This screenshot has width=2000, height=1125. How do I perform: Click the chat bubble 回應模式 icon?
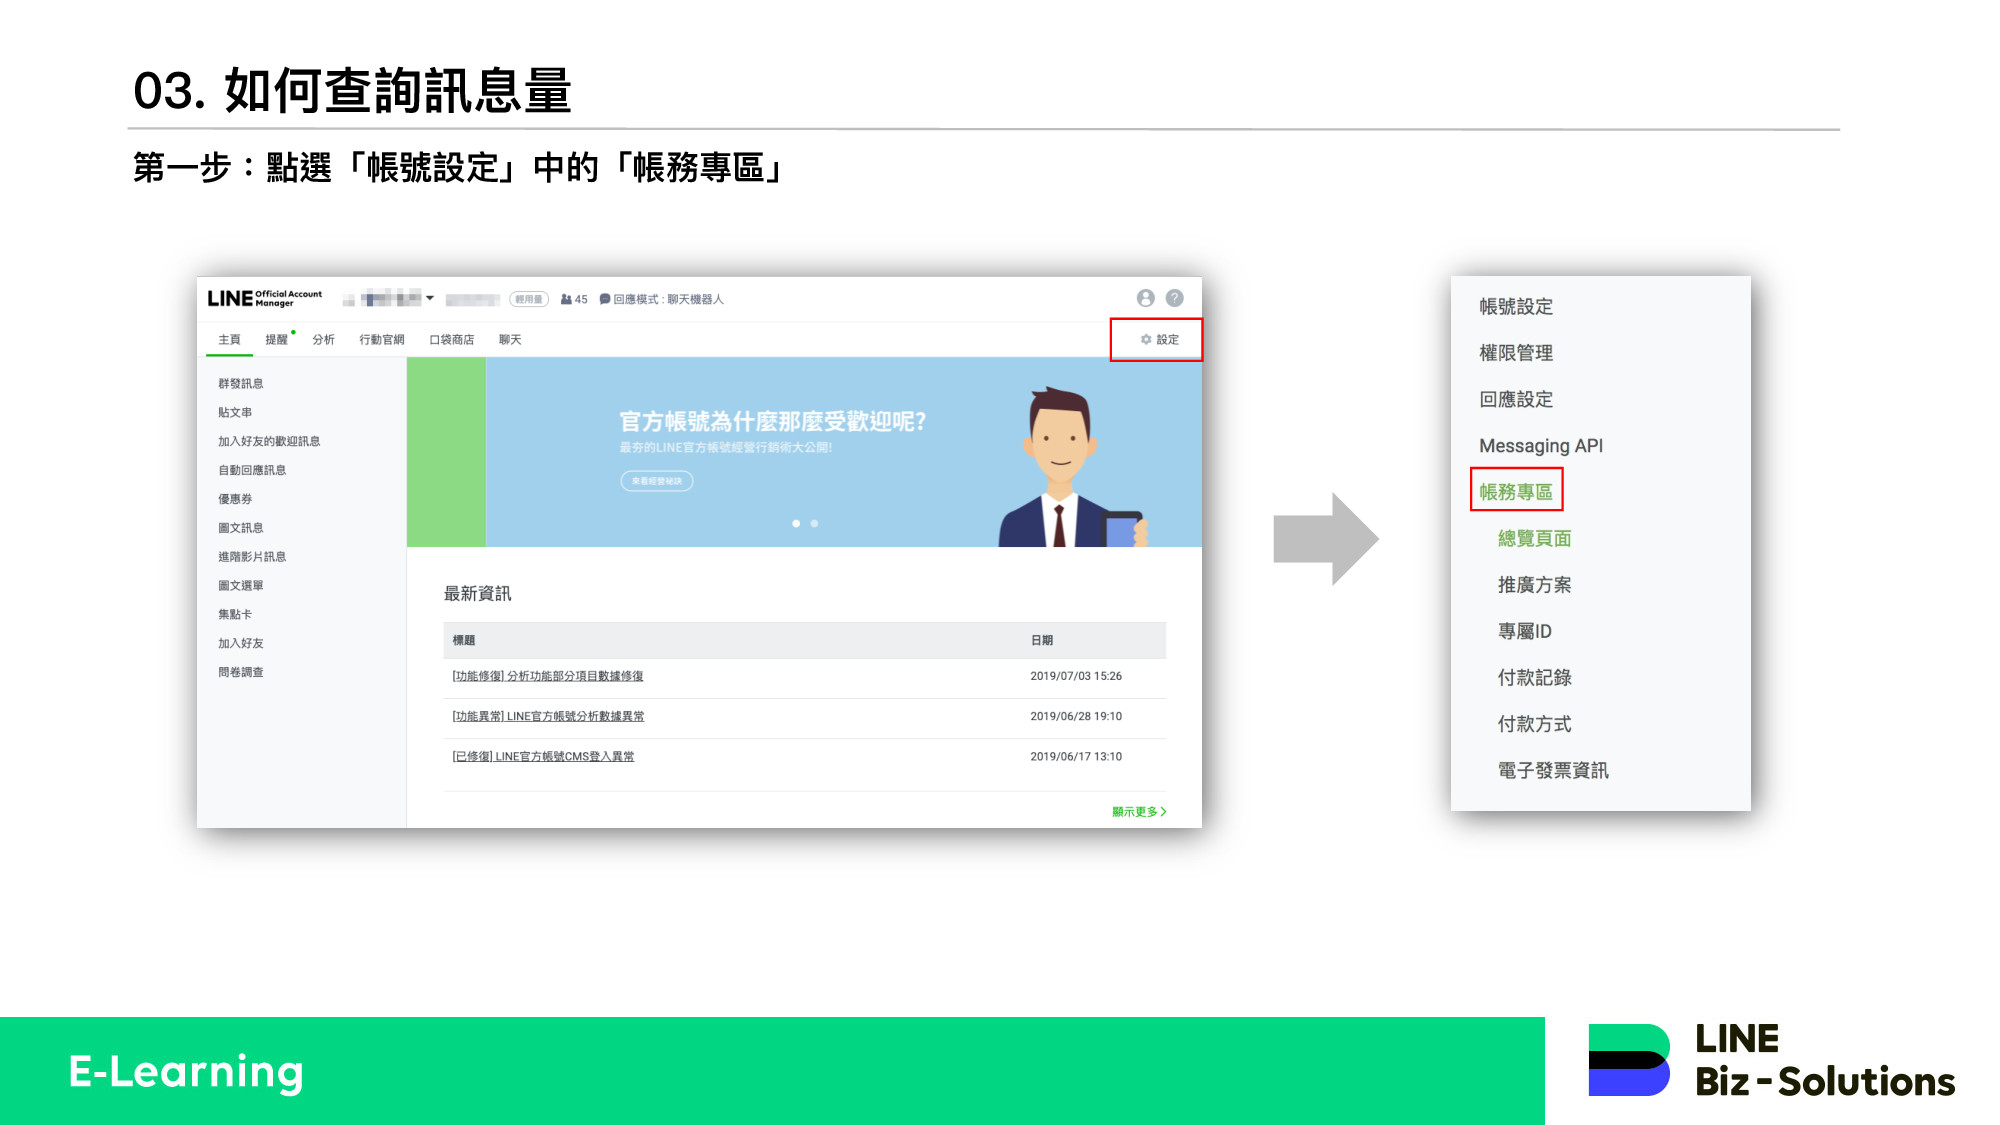pyautogui.click(x=605, y=299)
